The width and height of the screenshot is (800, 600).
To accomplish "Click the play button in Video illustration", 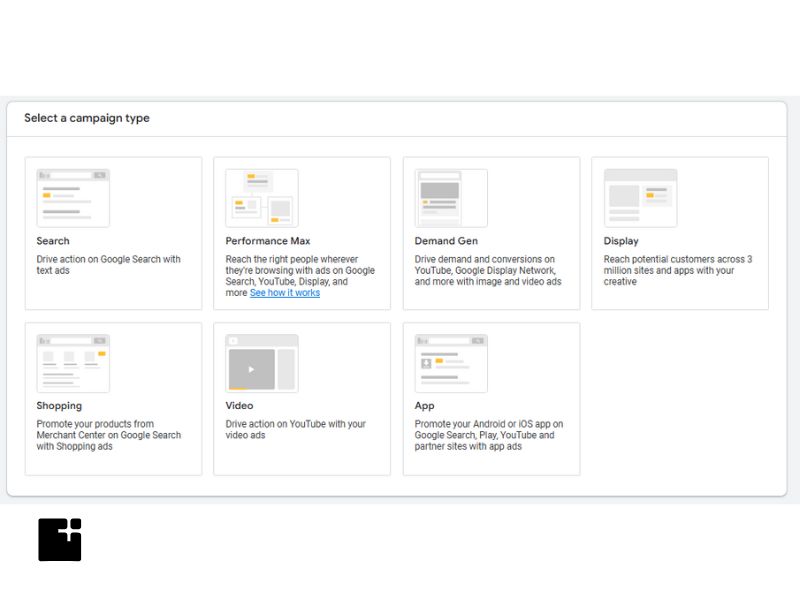I will pos(251,369).
